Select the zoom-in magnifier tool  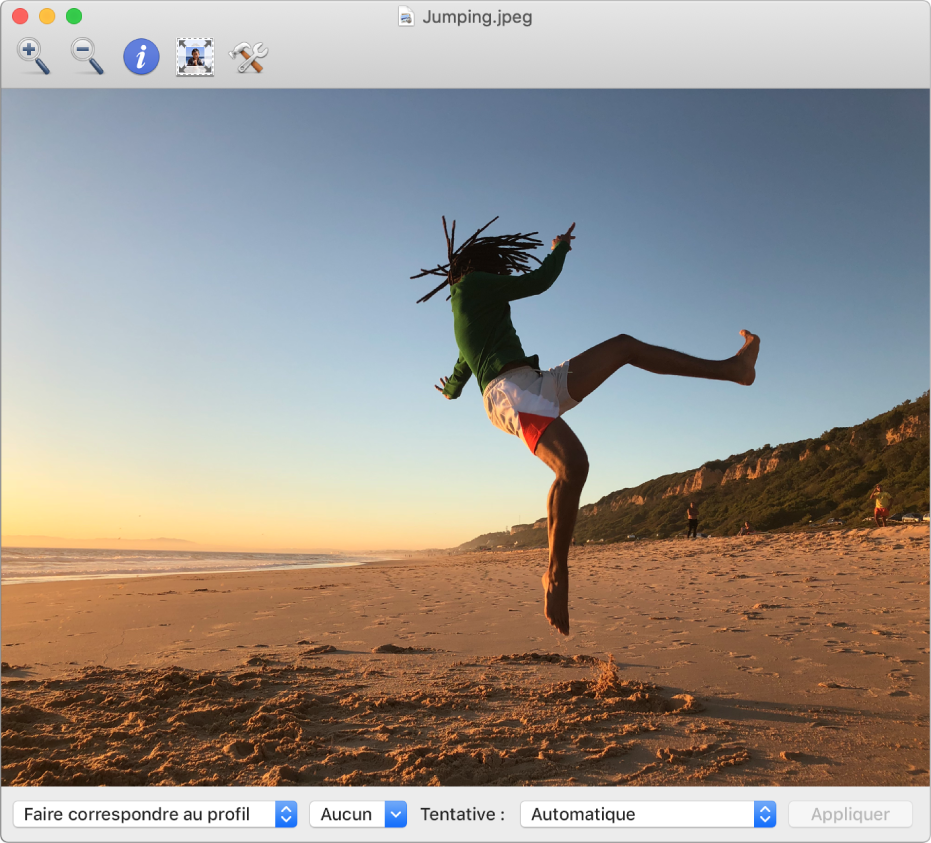(34, 57)
